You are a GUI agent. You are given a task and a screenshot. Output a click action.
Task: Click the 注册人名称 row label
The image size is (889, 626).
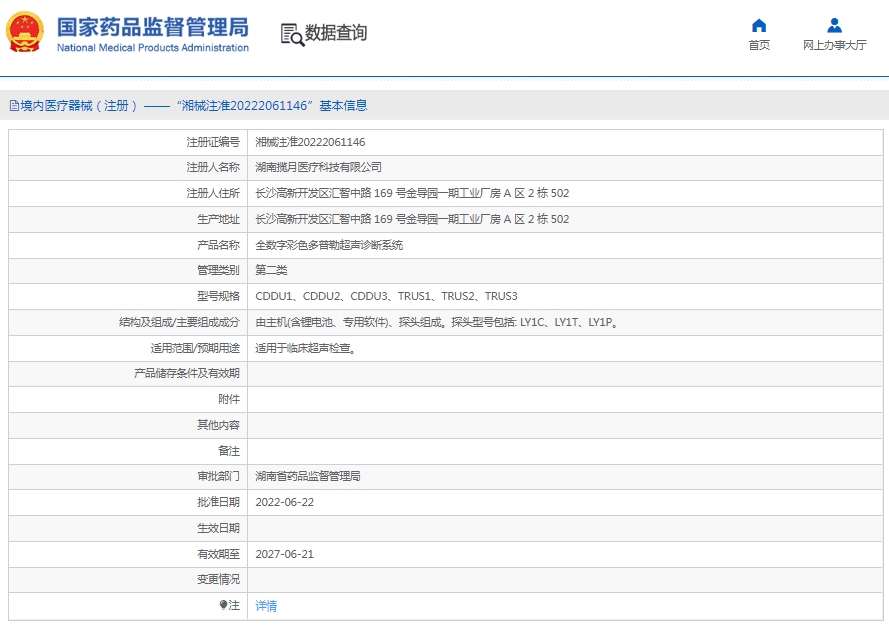(x=213, y=167)
